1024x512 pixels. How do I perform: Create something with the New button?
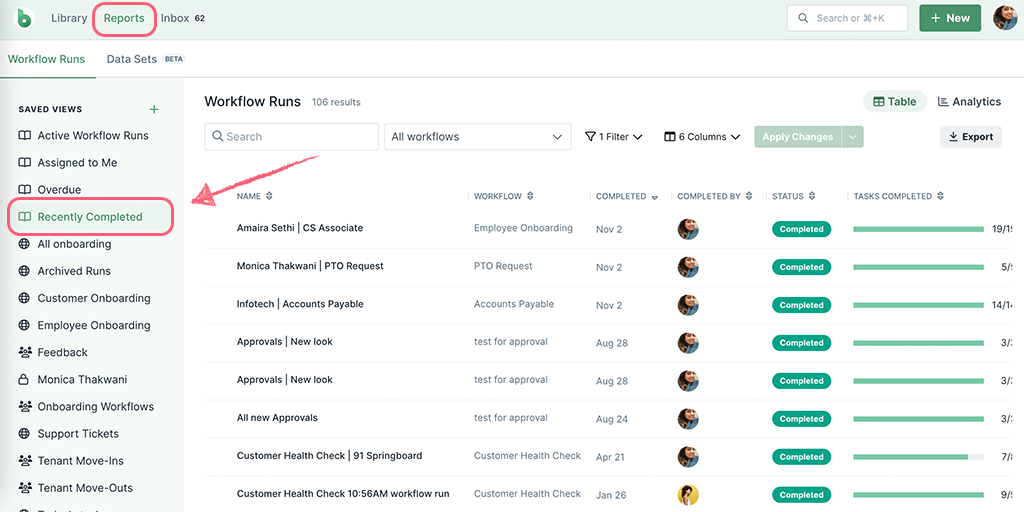pyautogui.click(x=950, y=18)
